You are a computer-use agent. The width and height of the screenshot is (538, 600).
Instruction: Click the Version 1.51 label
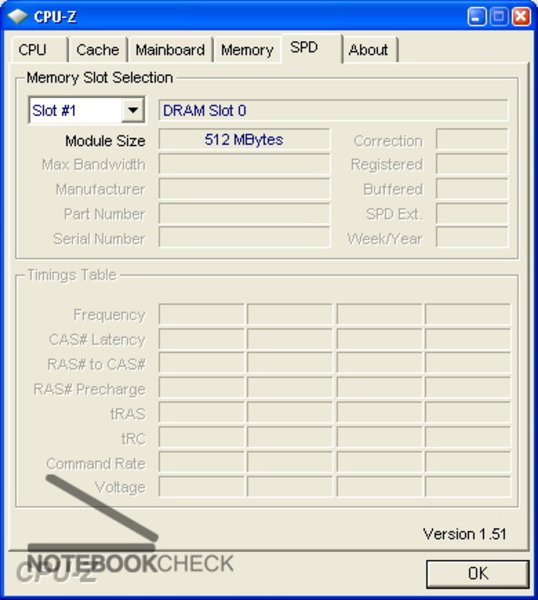tap(465, 534)
